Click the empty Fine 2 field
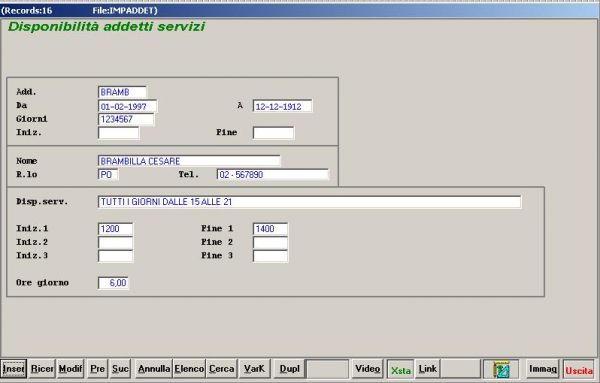The height and width of the screenshot is (383, 600). [270, 242]
